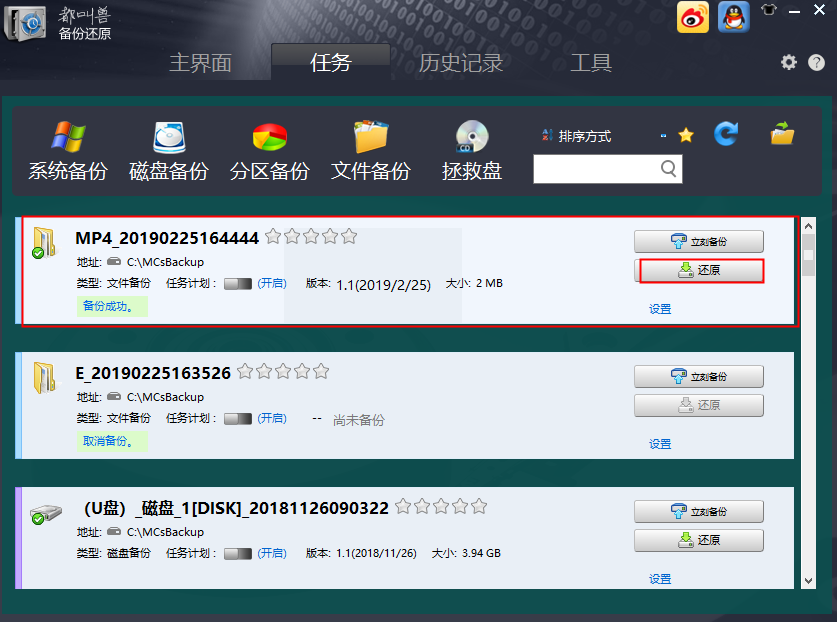The height and width of the screenshot is (622, 837).
Task: Click the task search input field
Action: pyautogui.click(x=596, y=169)
